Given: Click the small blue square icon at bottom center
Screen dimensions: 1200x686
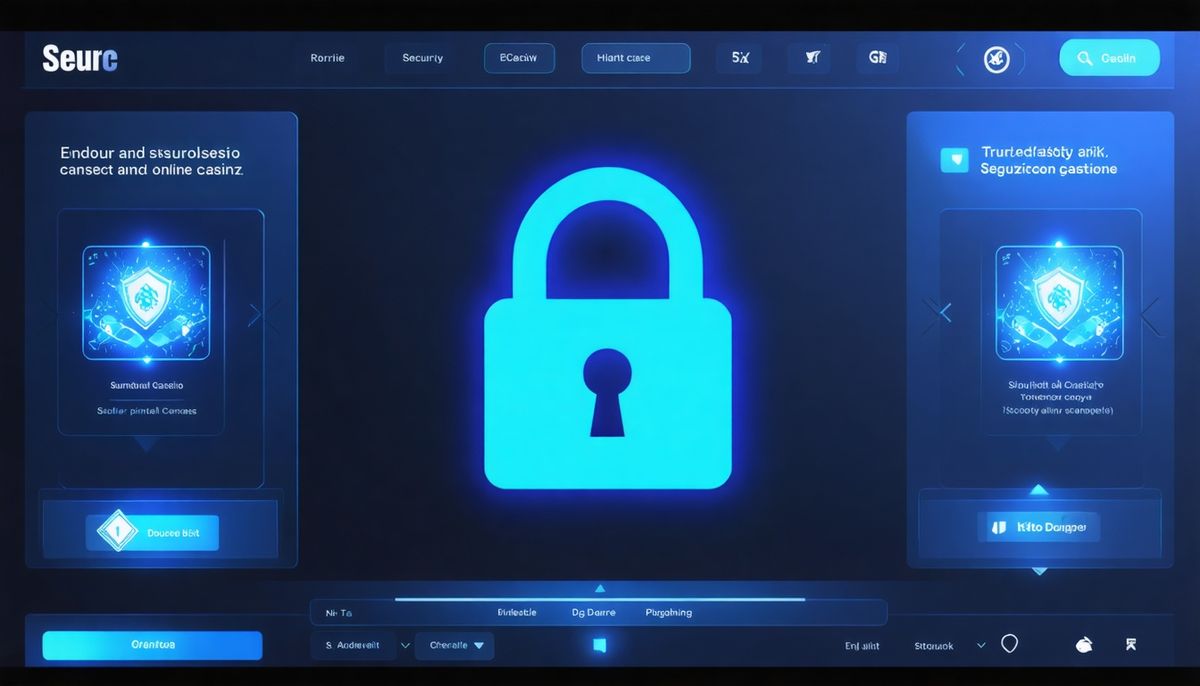Looking at the screenshot, I should [599, 645].
